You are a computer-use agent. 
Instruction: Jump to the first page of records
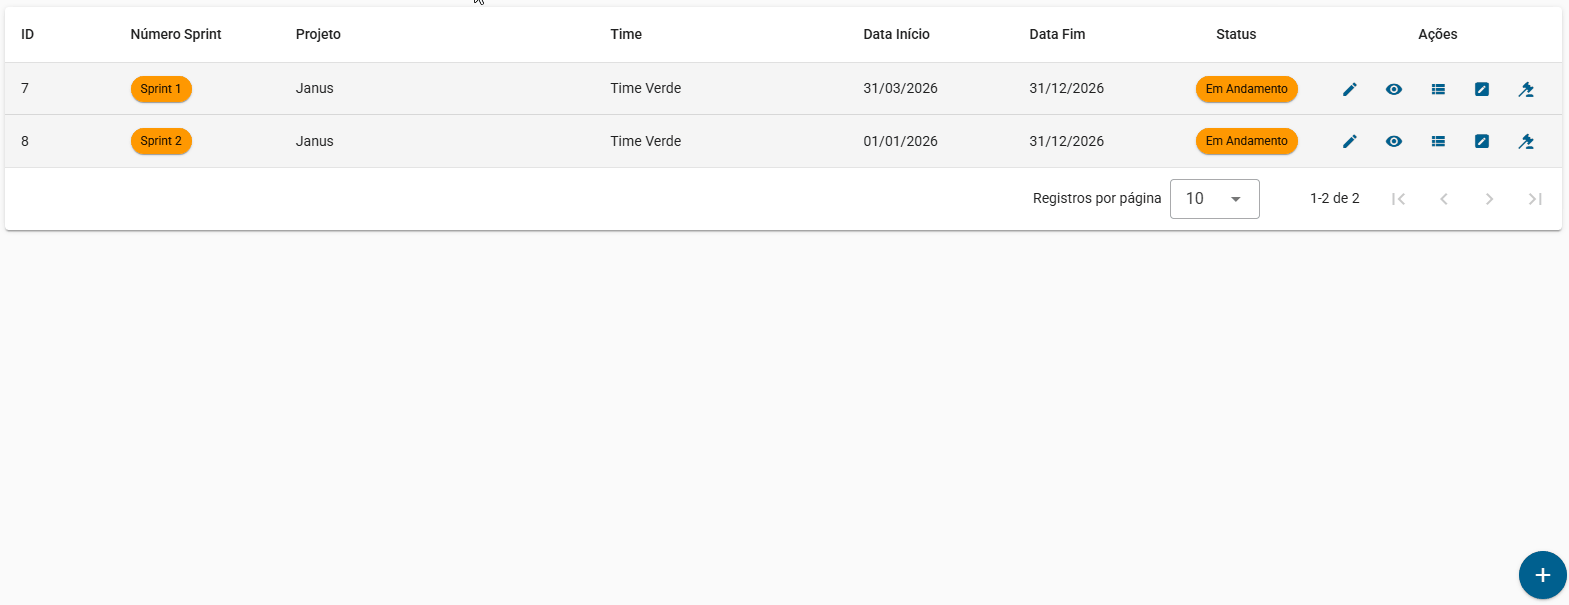tap(1399, 199)
